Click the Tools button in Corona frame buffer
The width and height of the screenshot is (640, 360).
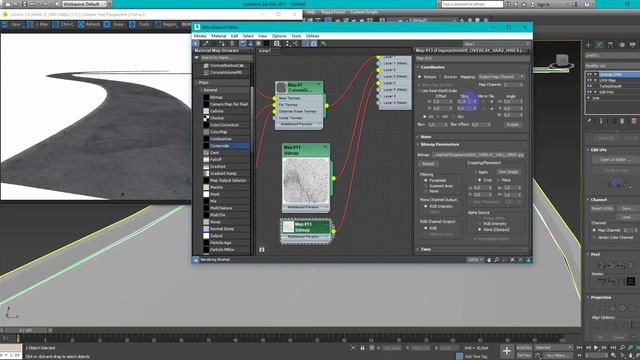[140, 24]
